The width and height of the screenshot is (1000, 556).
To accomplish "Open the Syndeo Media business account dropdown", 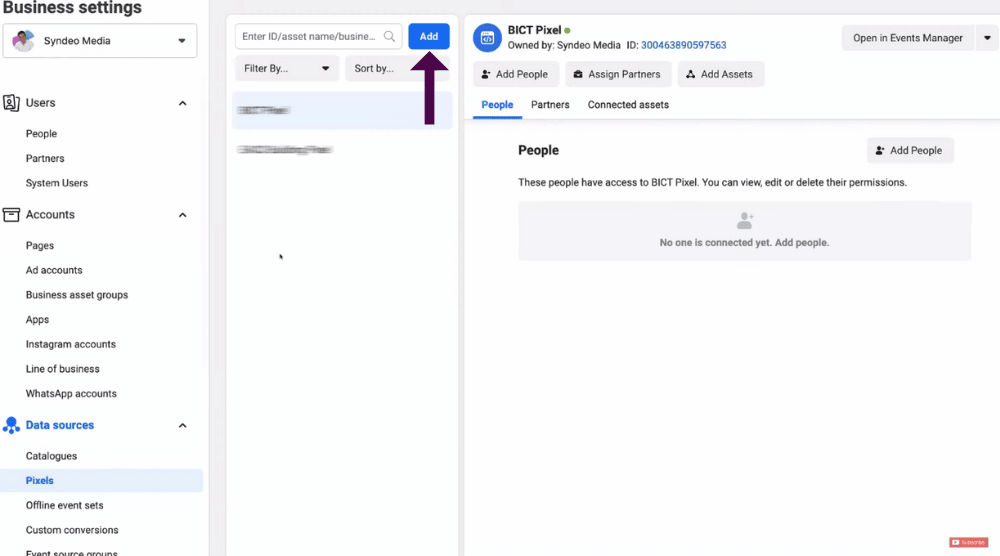I will 99,41.
